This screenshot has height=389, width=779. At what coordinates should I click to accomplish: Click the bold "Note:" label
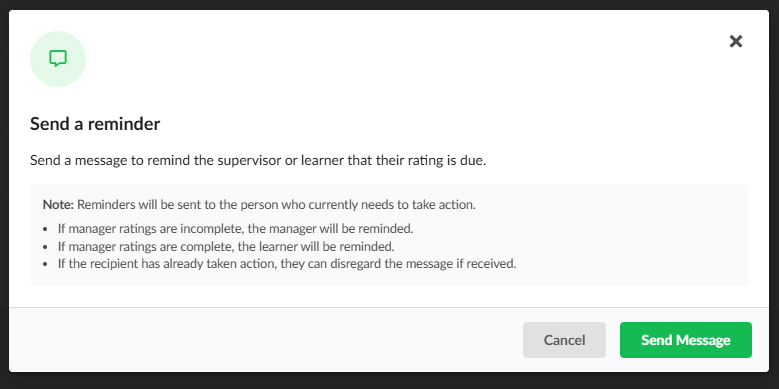coord(58,205)
